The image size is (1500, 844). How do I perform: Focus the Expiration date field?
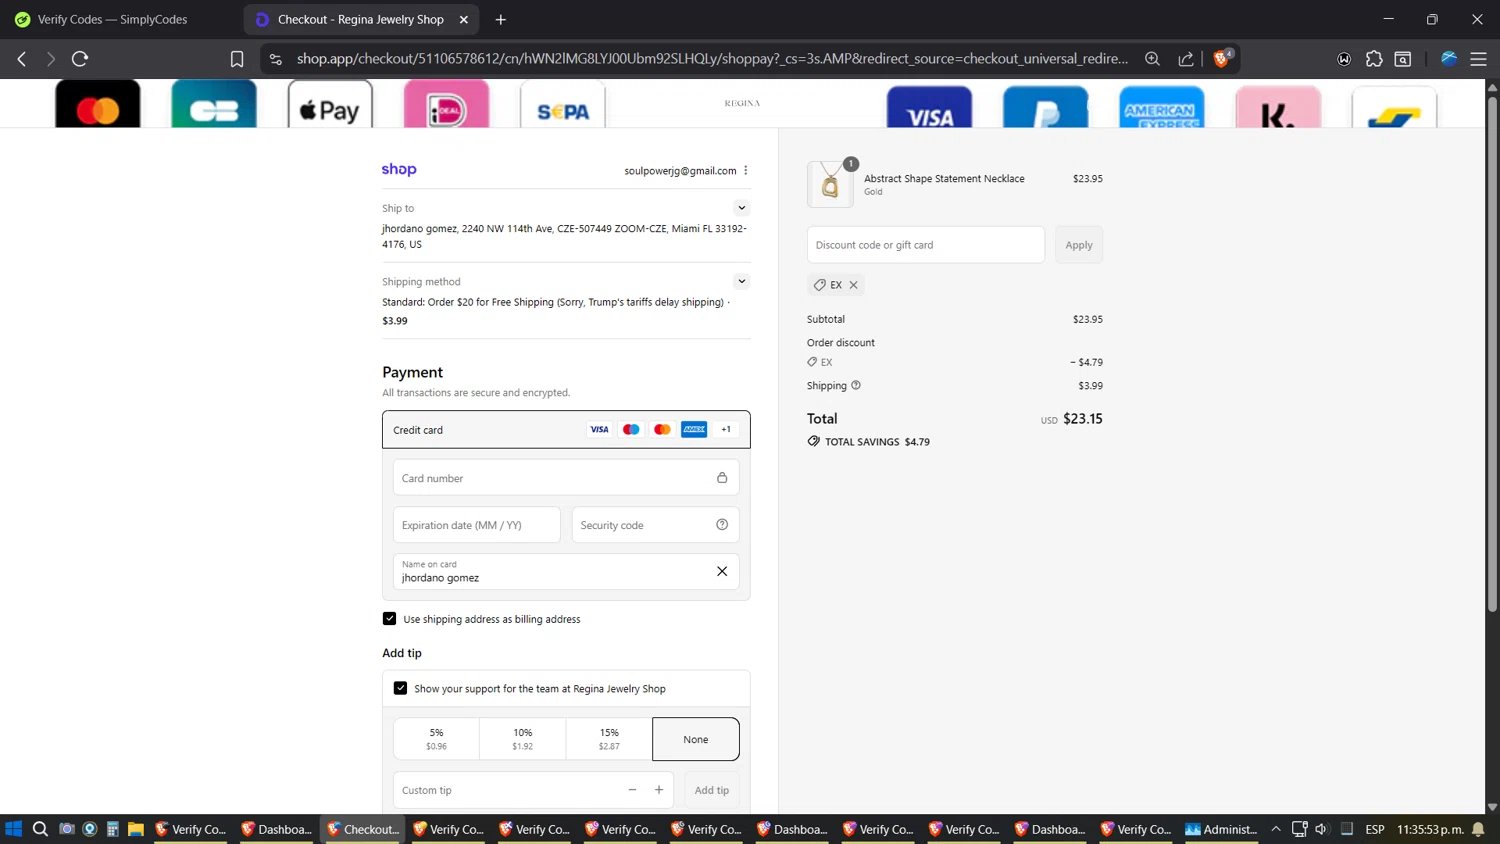tap(477, 524)
